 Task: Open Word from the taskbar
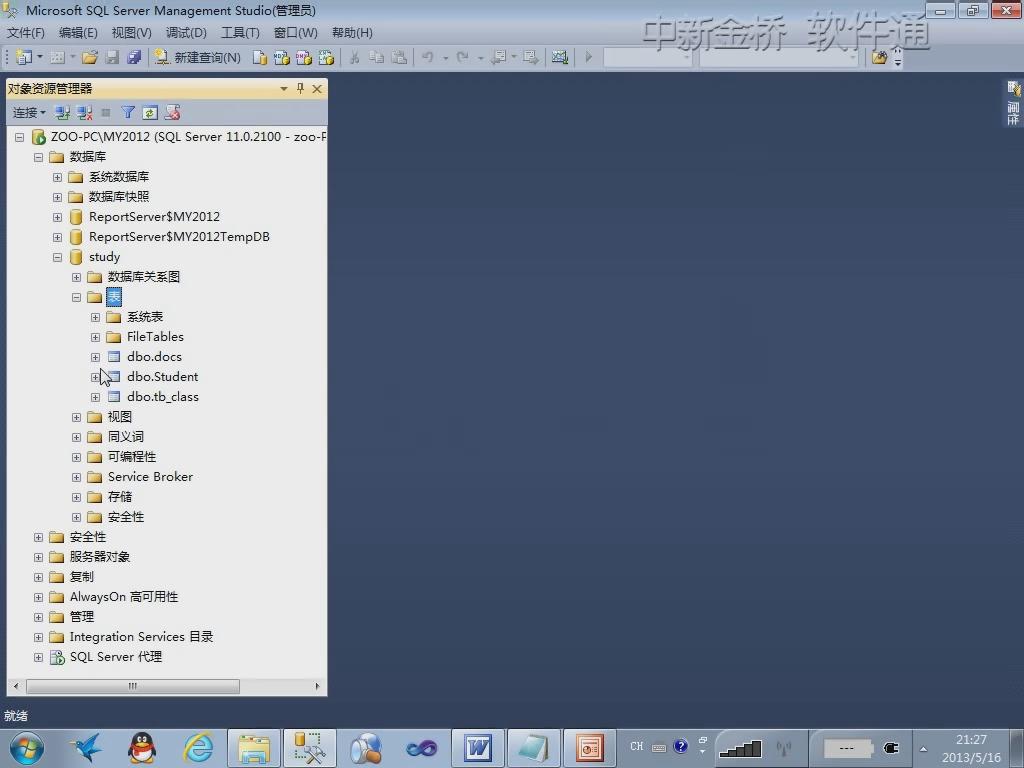coord(478,748)
